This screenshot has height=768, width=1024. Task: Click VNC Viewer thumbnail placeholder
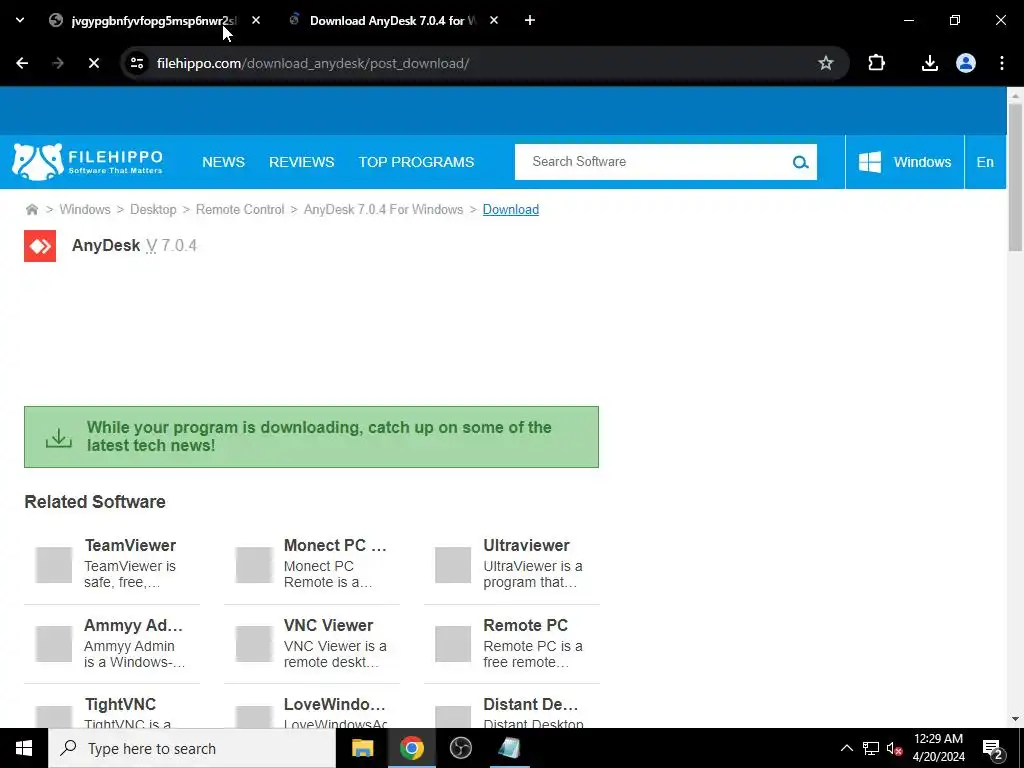[x=253, y=644]
